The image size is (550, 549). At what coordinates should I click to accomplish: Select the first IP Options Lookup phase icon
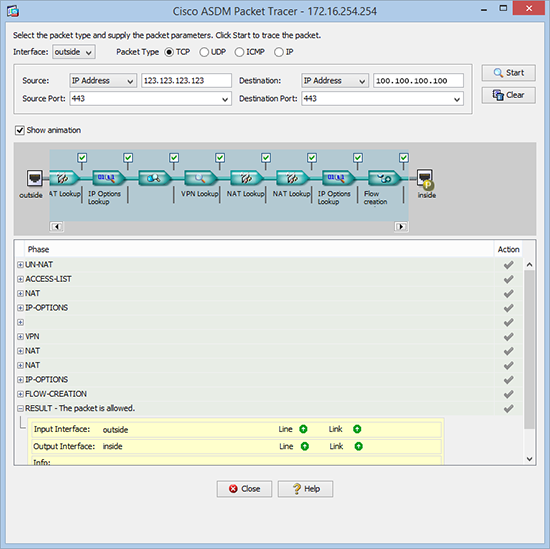coord(109,178)
